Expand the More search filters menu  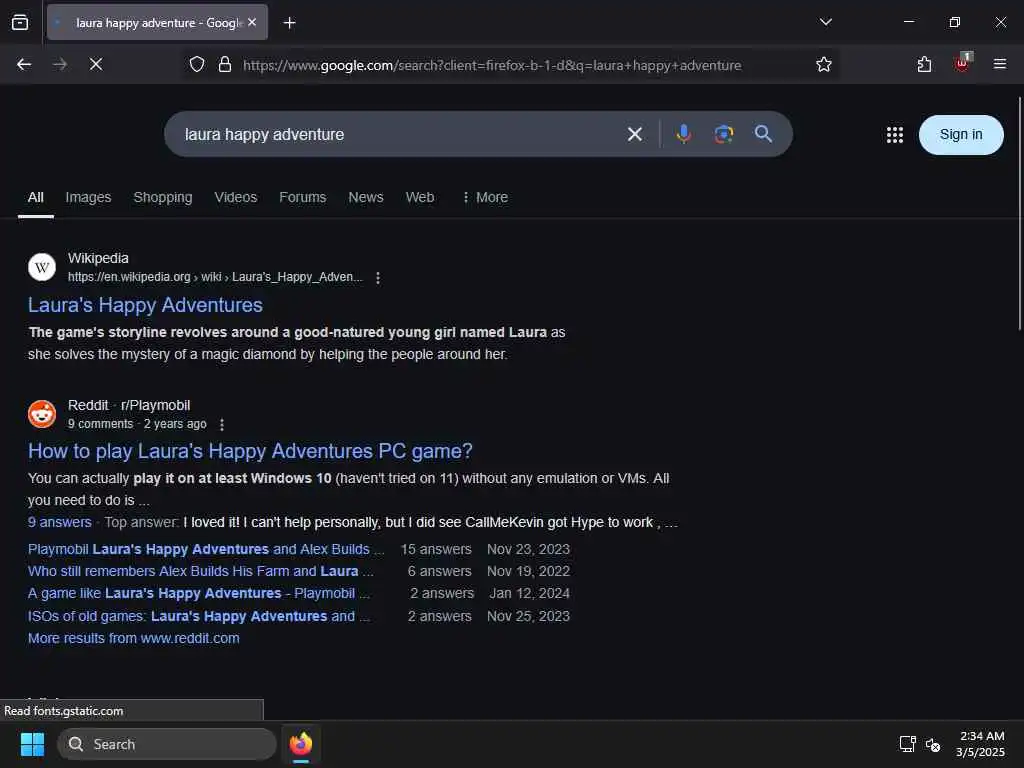(x=485, y=197)
